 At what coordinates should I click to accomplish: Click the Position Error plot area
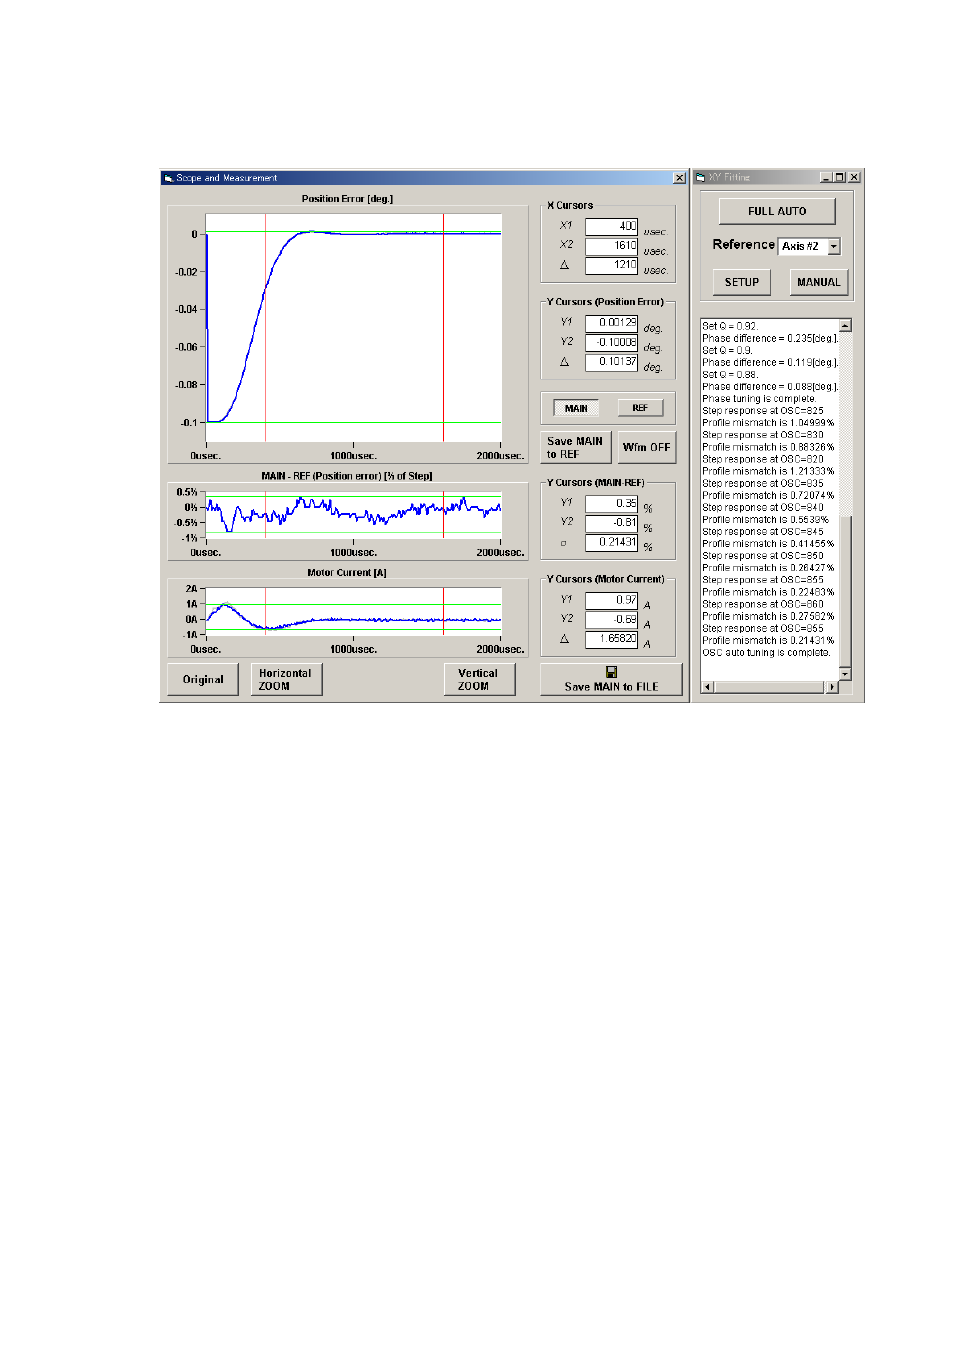point(353,328)
